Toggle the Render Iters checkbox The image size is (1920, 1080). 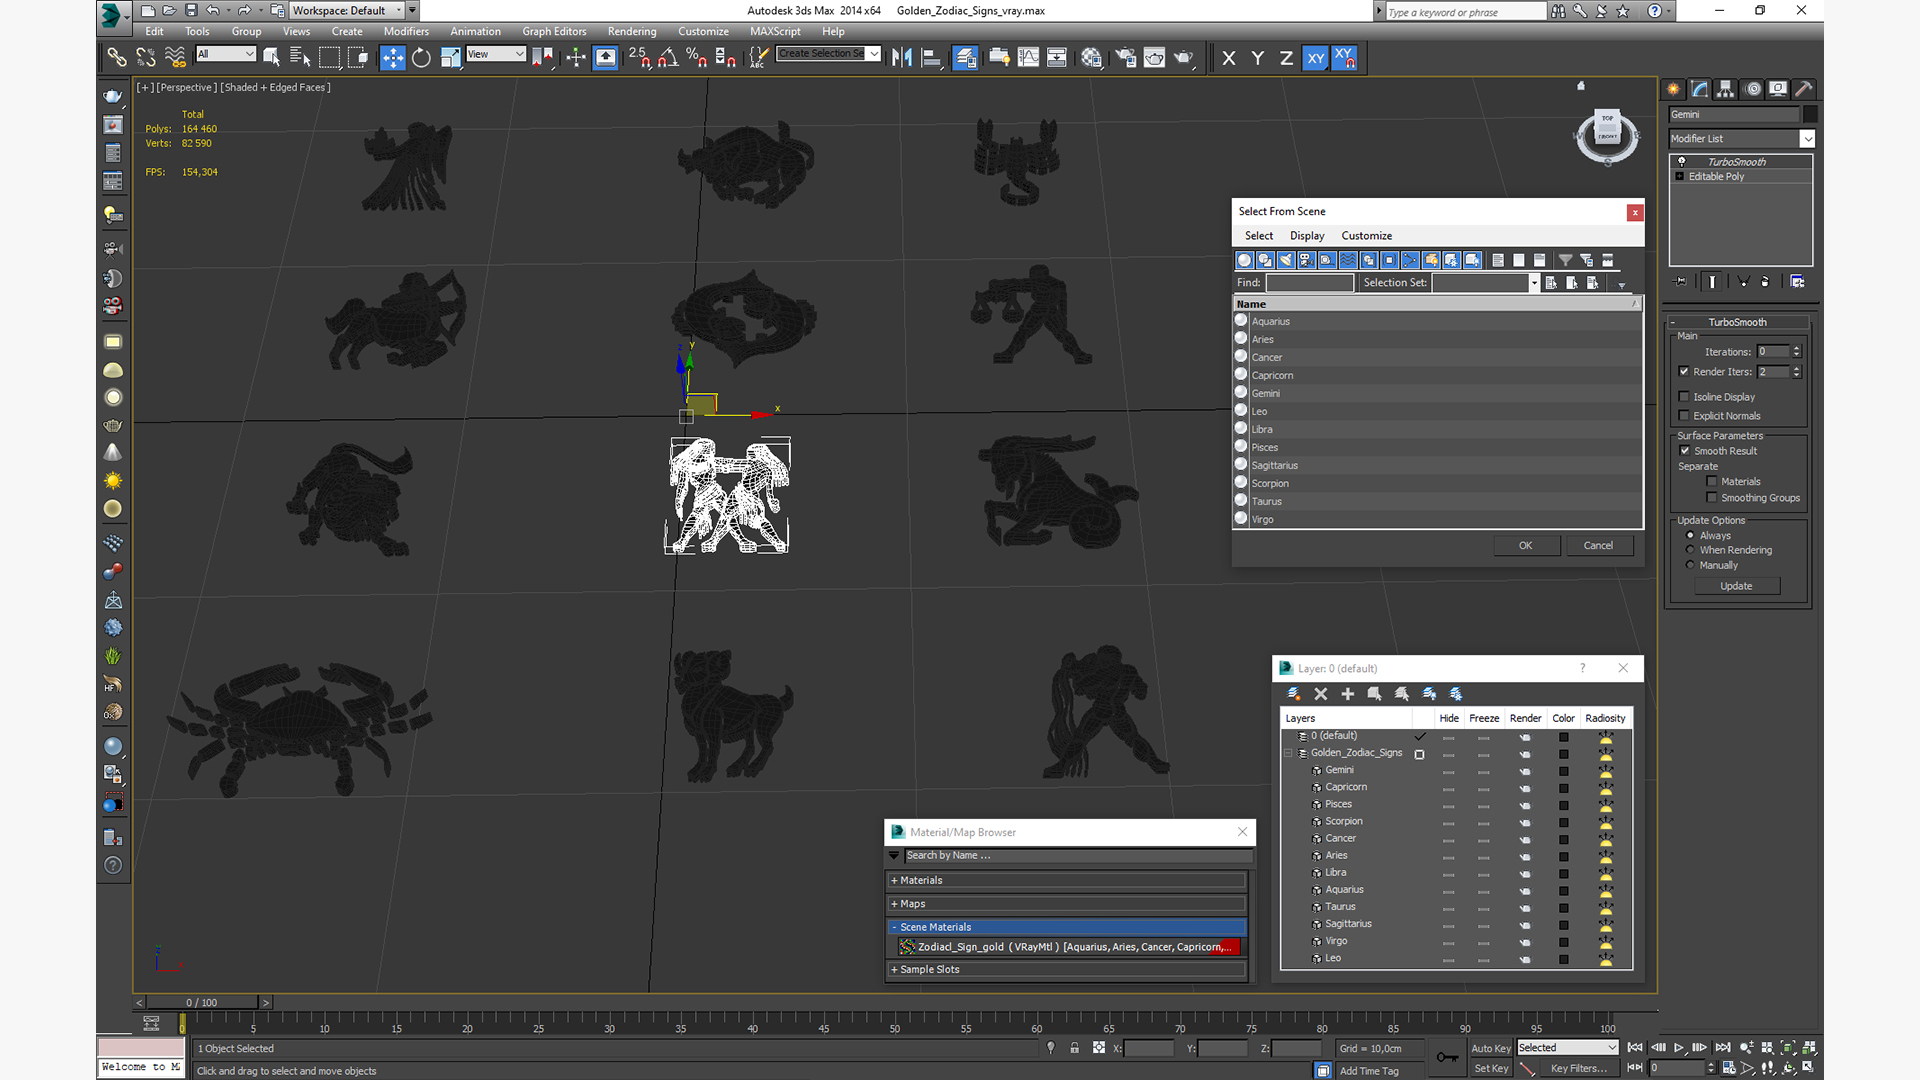(1684, 372)
